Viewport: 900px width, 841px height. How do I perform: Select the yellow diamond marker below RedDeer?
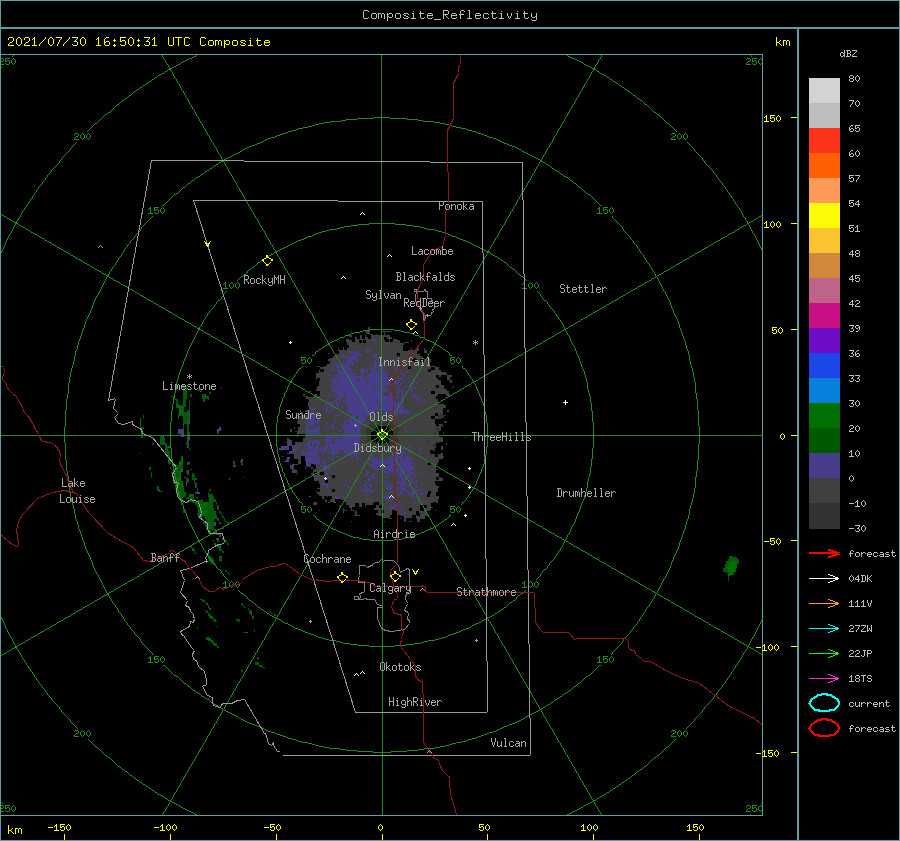411,325
